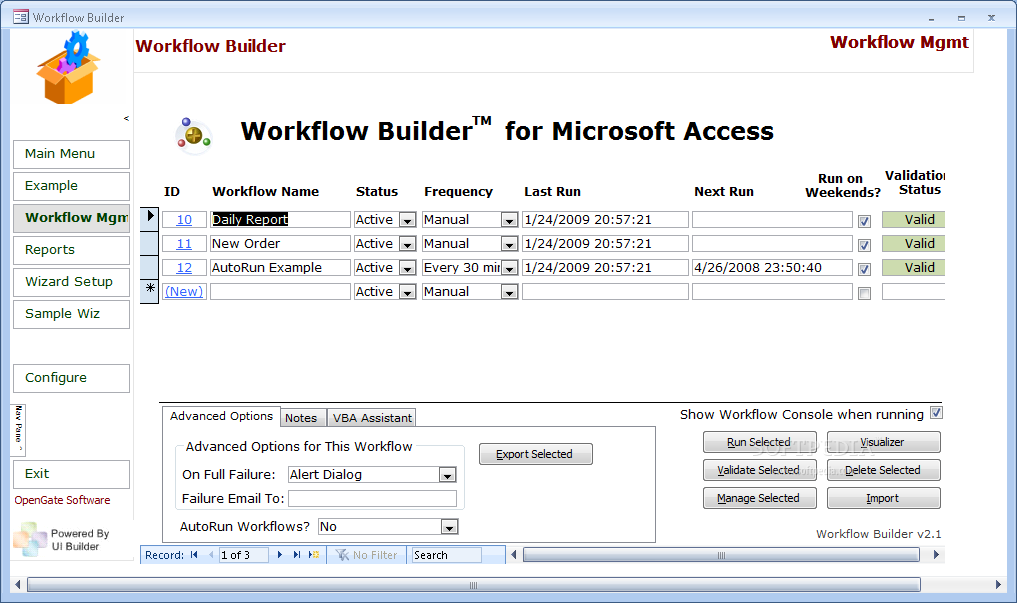The image size is (1017, 603).
Task: Open workflow ID 11 link
Action: coord(184,244)
